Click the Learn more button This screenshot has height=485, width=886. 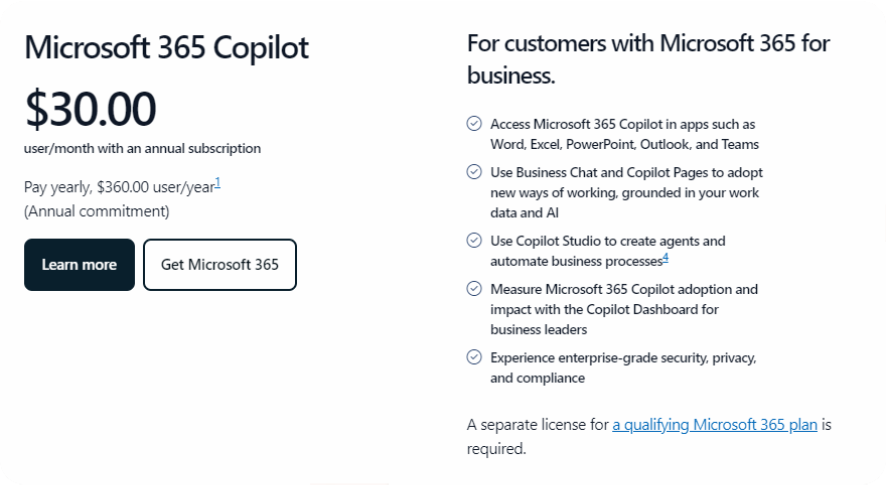coord(79,265)
